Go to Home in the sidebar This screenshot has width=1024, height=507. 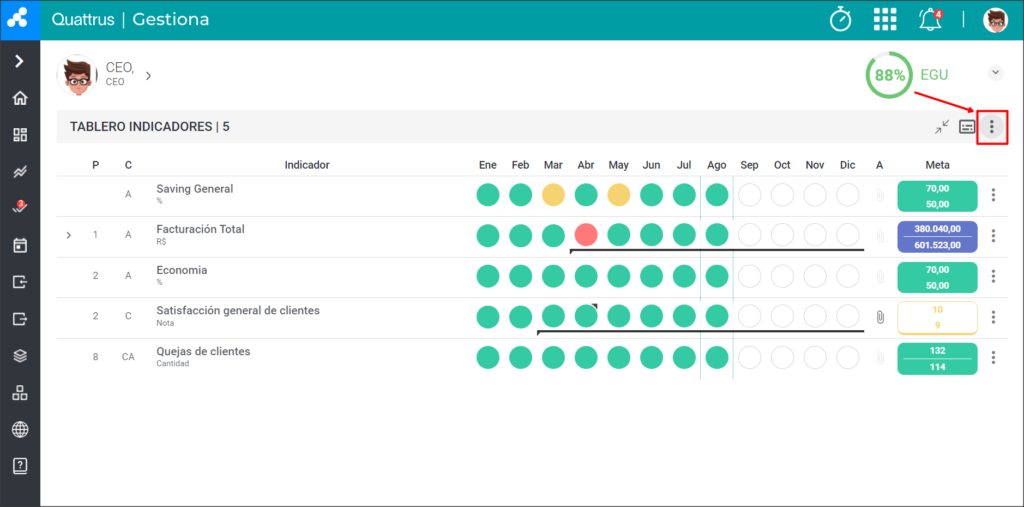[20, 99]
